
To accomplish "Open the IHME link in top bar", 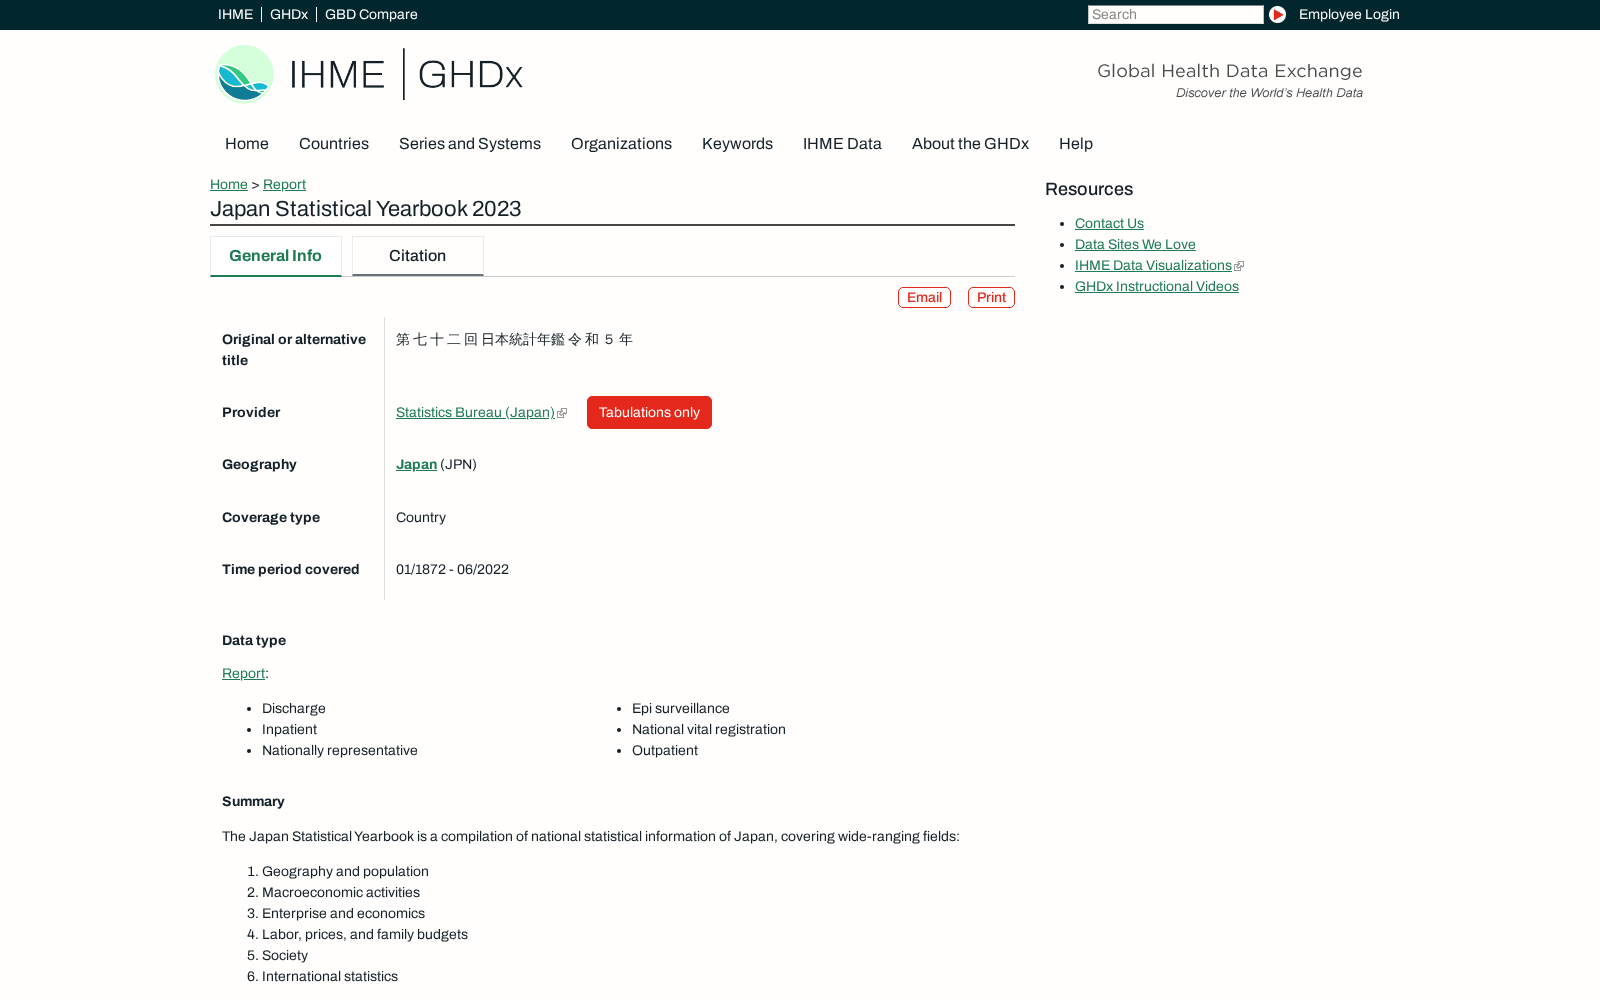I will click(235, 14).
